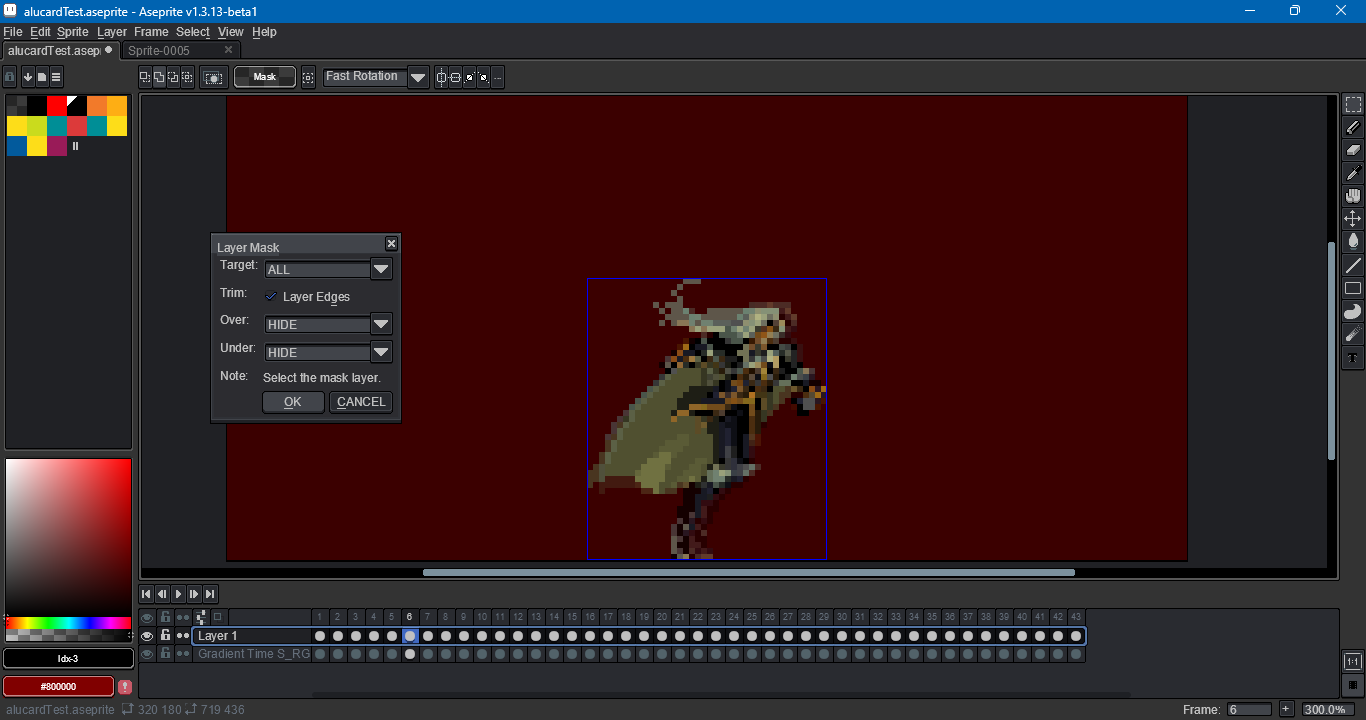Click the rainbow hue slider bar
This screenshot has height=720, width=1366.
tap(68, 623)
